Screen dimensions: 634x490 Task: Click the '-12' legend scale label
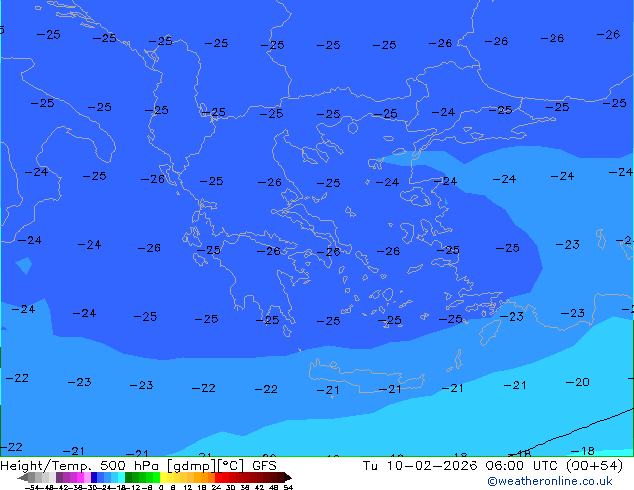pyautogui.click(x=133, y=488)
